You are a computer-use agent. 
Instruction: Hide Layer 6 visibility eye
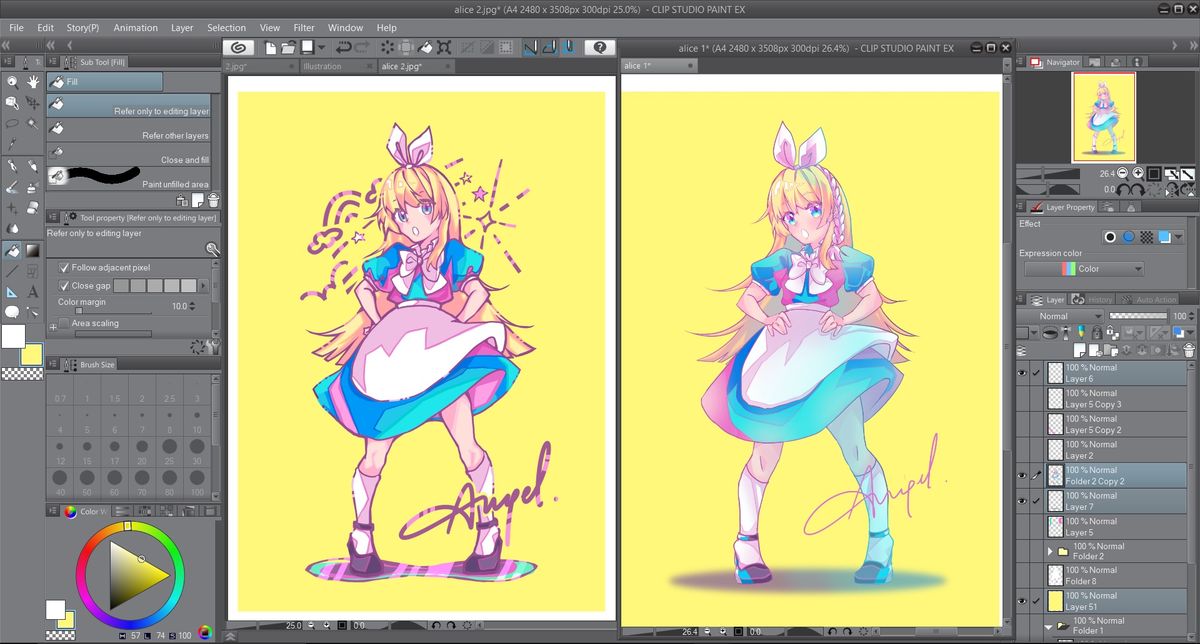click(x=1022, y=373)
